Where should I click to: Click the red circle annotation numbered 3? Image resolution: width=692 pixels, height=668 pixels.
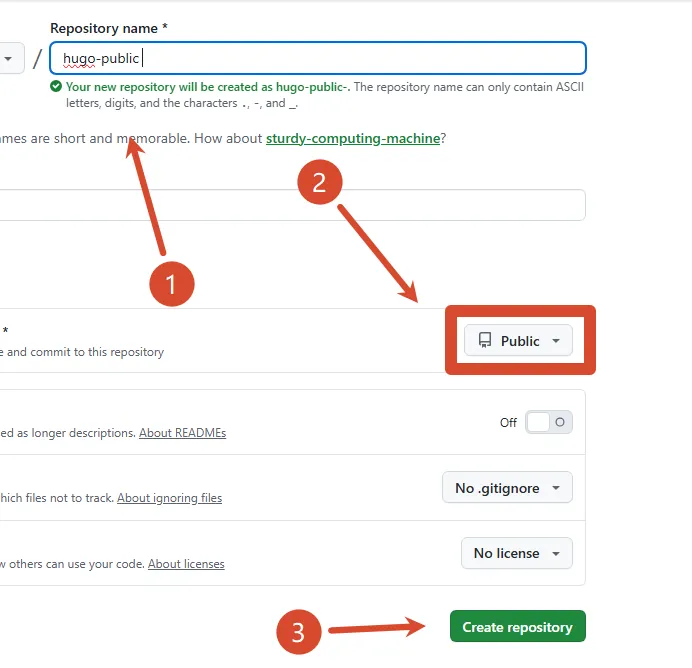[x=298, y=632]
